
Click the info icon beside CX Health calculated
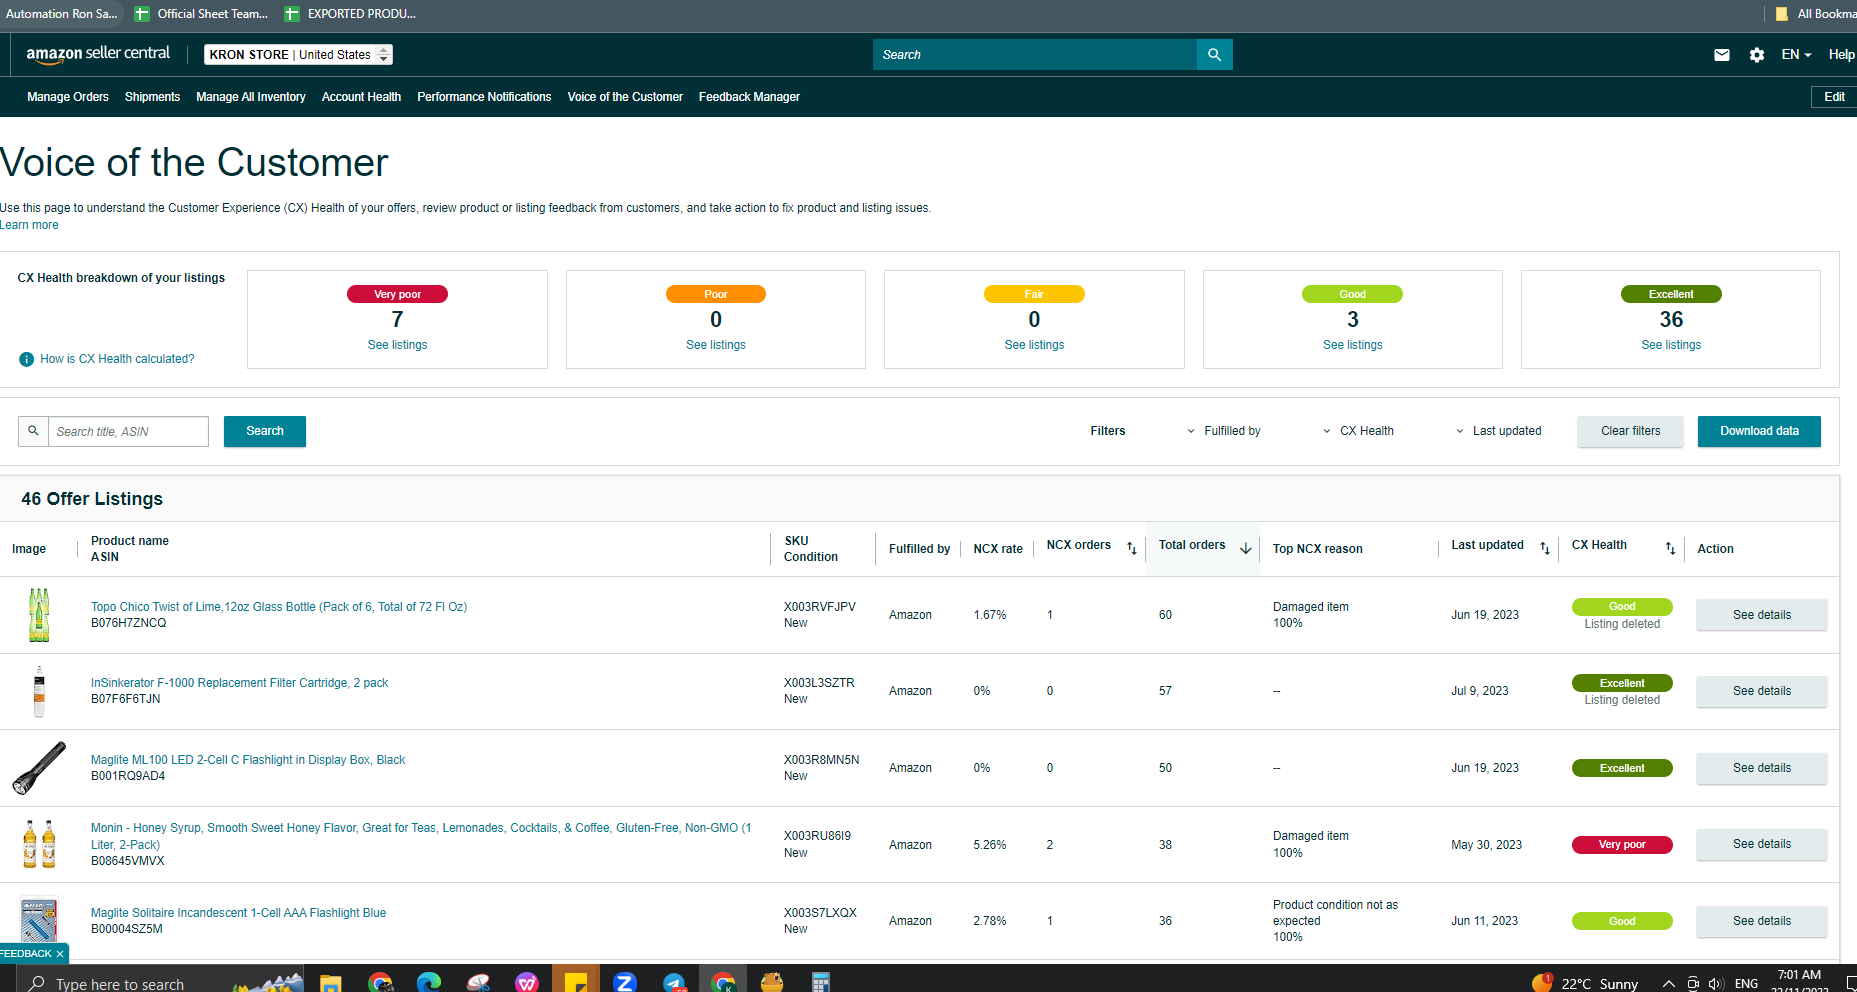coord(27,359)
